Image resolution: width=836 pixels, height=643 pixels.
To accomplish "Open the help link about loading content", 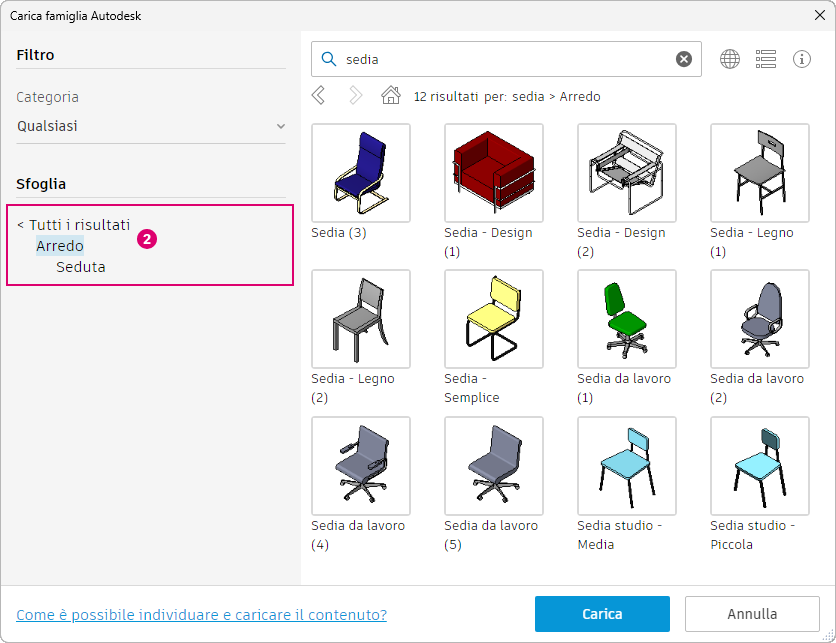I will pyautogui.click(x=201, y=614).
